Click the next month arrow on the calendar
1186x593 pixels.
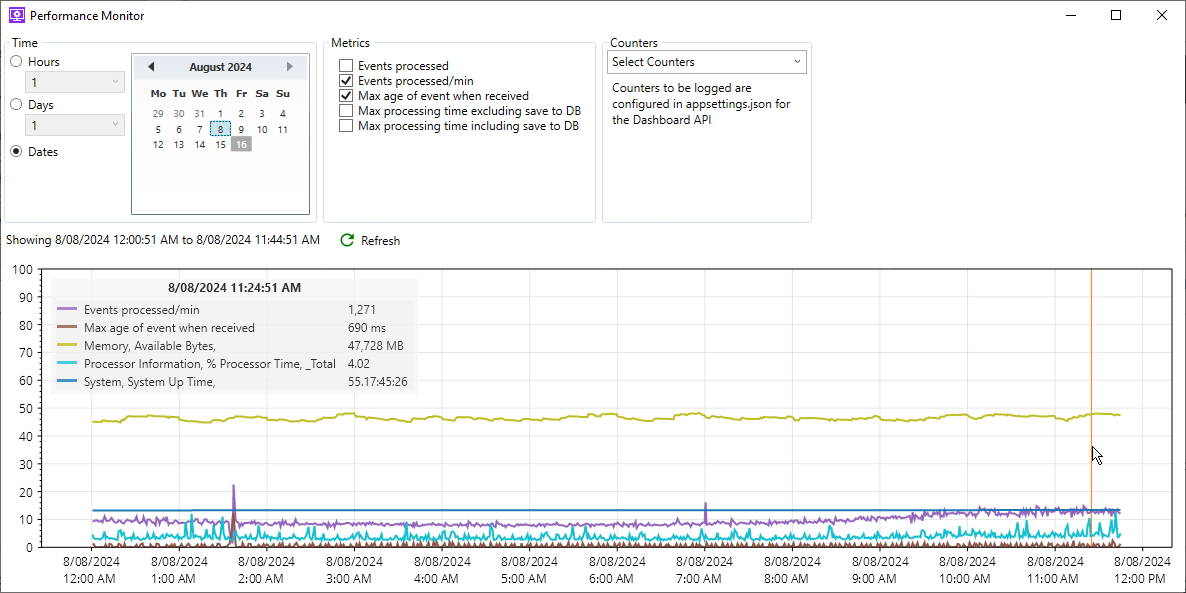[x=290, y=66]
